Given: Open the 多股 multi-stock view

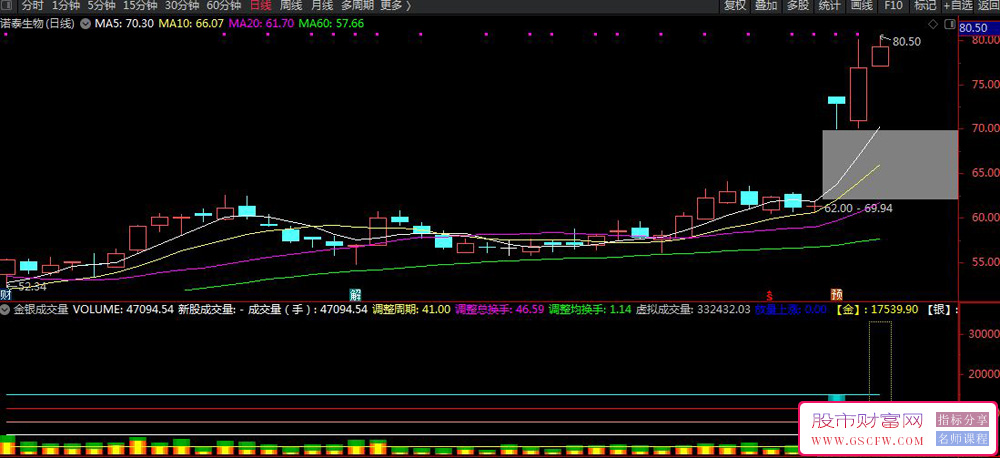Looking at the screenshot, I should (798, 6).
